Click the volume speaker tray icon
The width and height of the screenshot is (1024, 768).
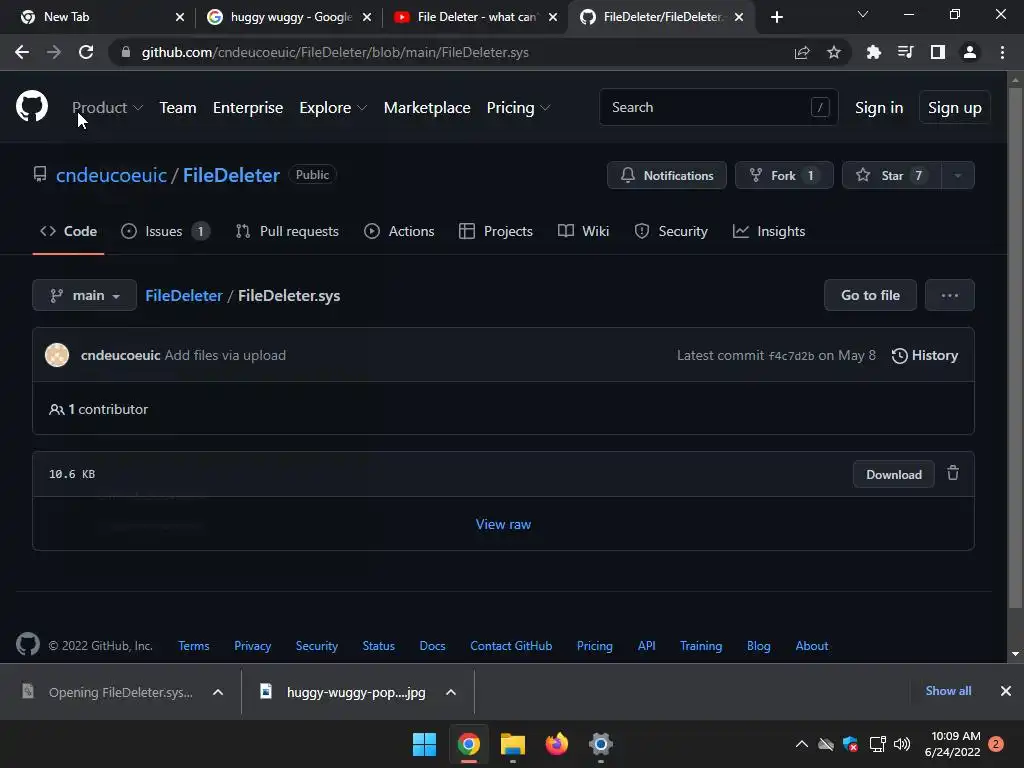click(902, 744)
